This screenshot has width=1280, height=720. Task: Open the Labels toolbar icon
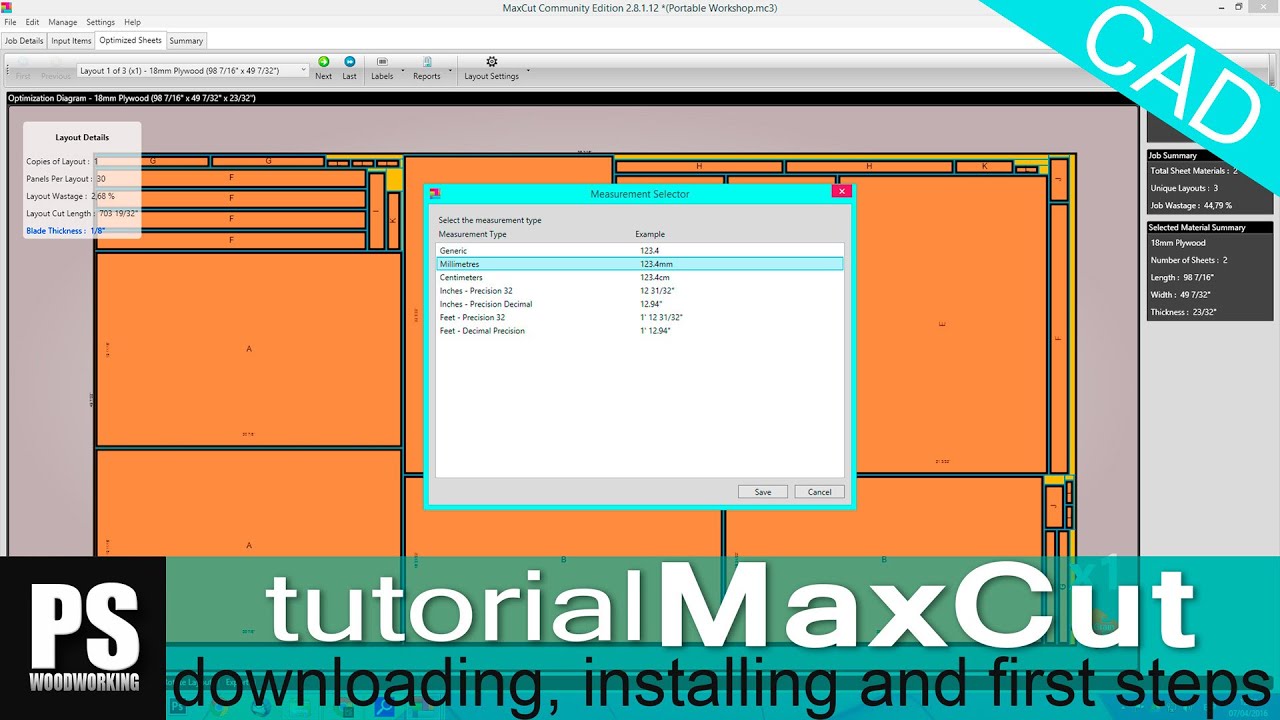click(382, 68)
